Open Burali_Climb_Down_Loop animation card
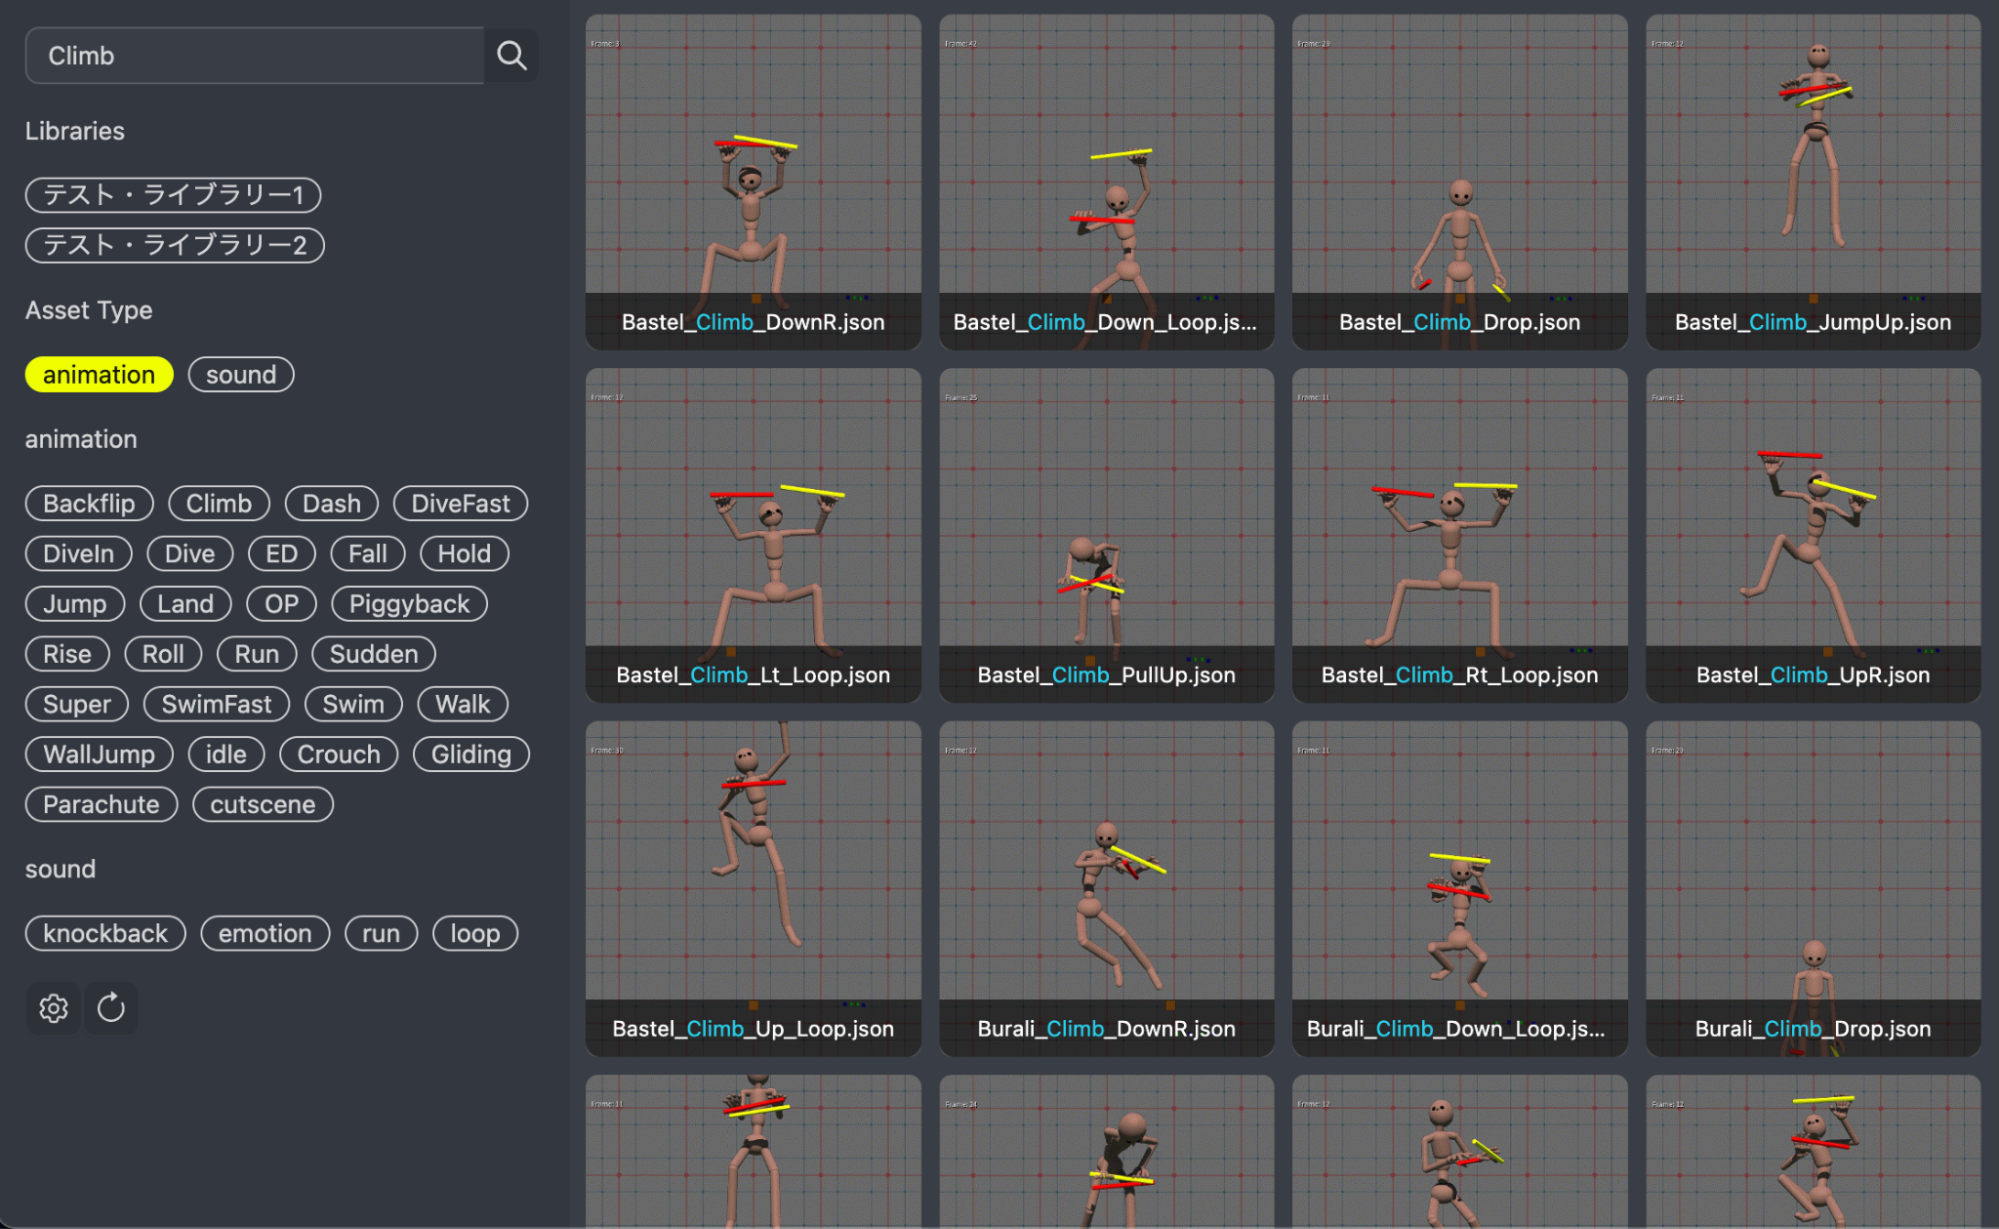Screen dimensions: 1999x1229 pos(1459,888)
